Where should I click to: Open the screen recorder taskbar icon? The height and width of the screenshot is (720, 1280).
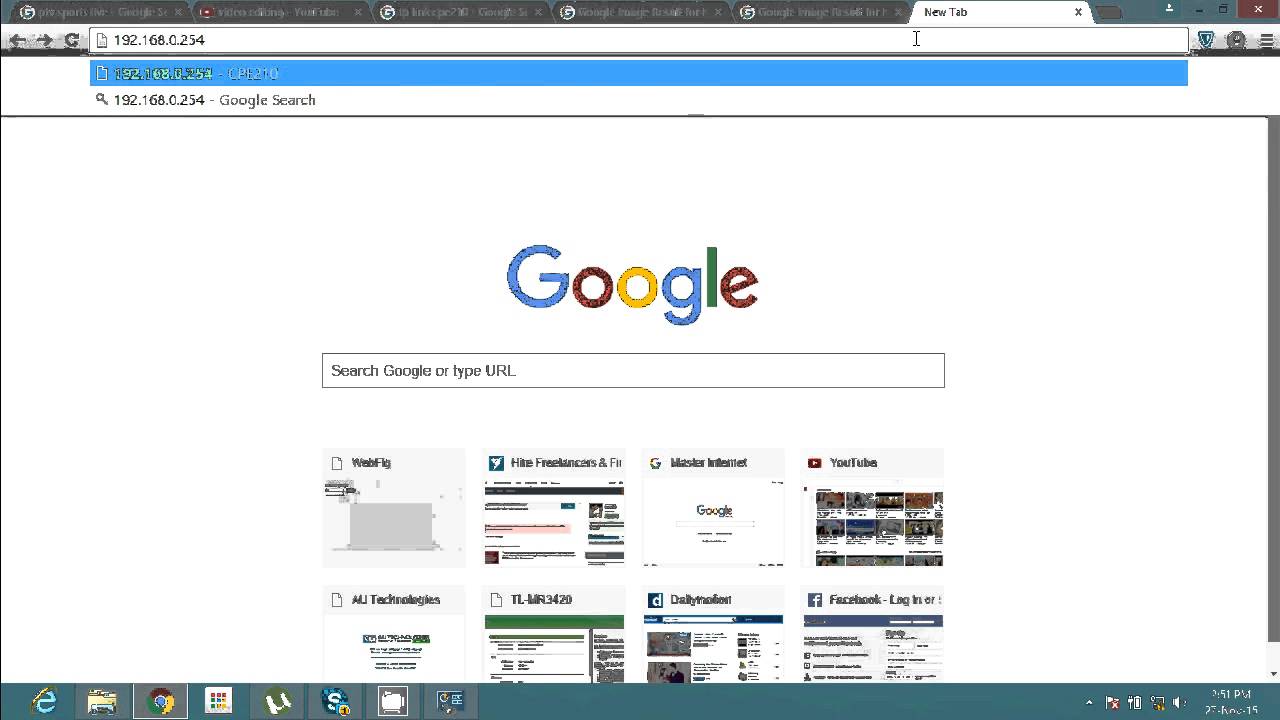[393, 702]
